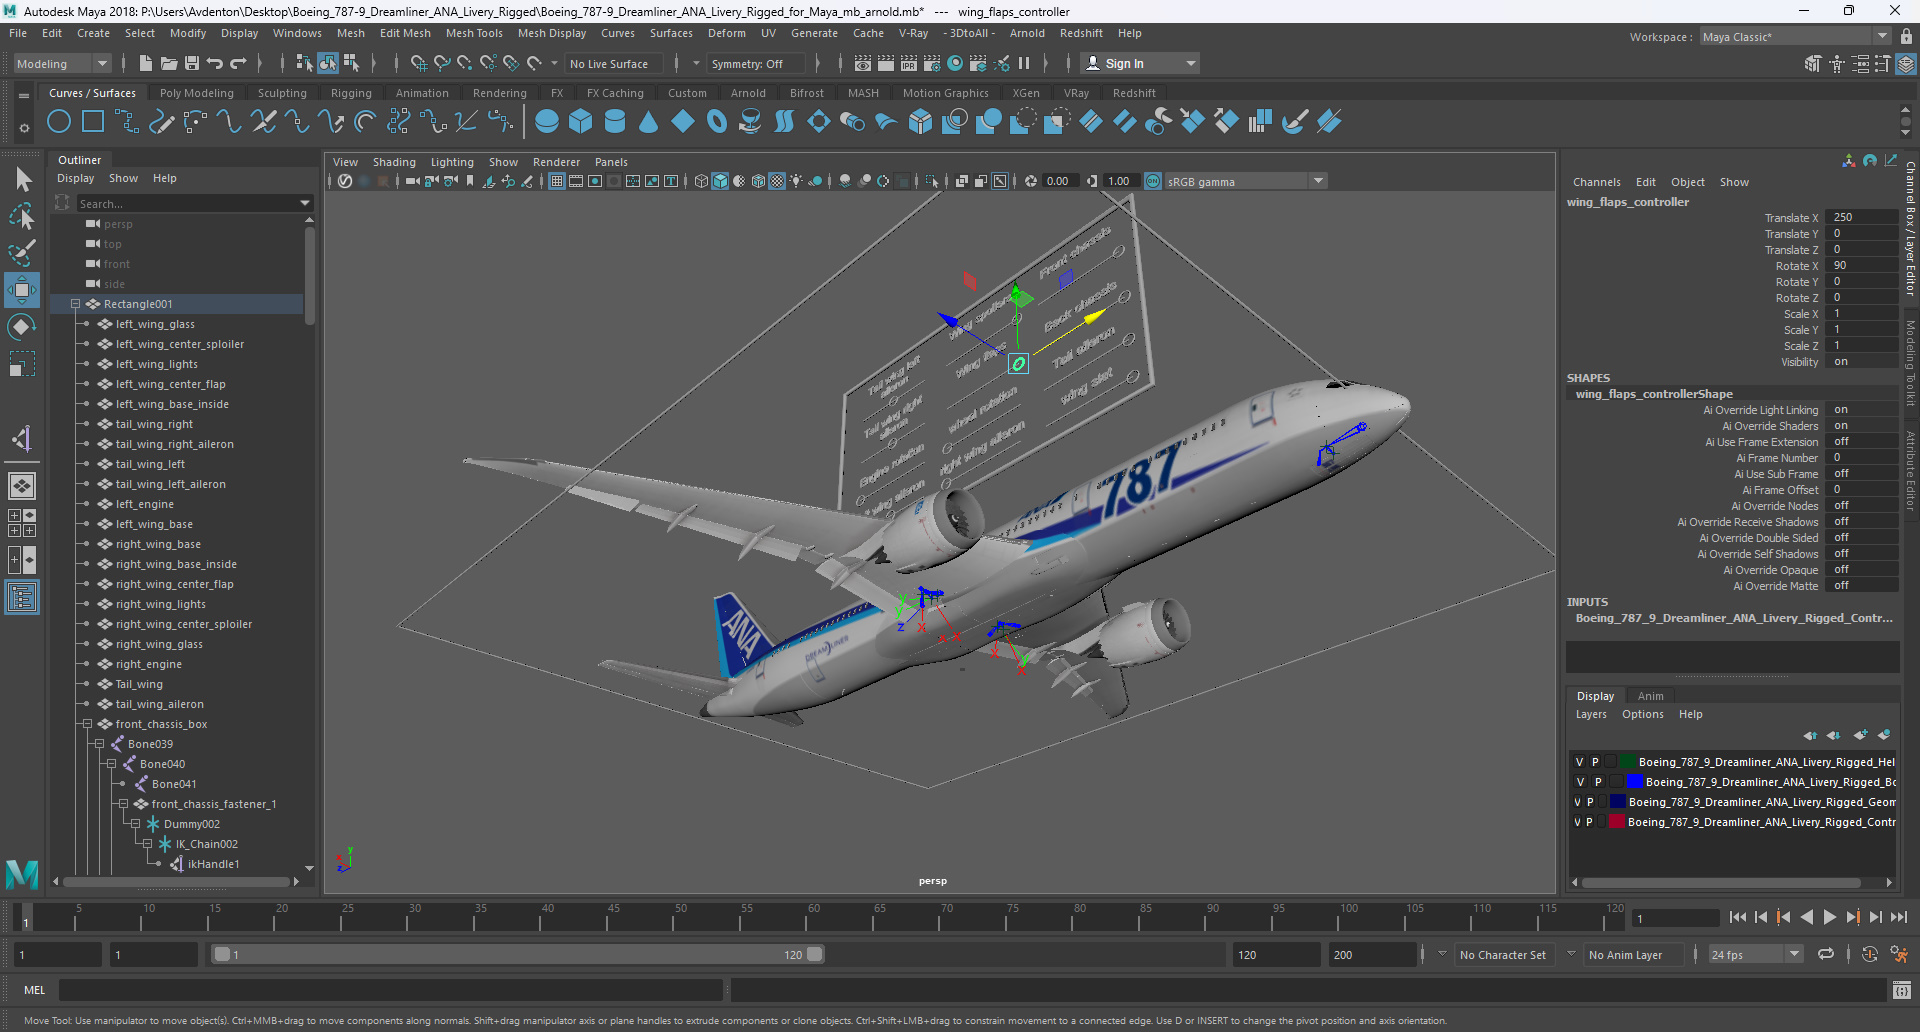The image size is (1920, 1032).
Task: Switch to the Poly Modeling shelf tab
Action: (197, 93)
